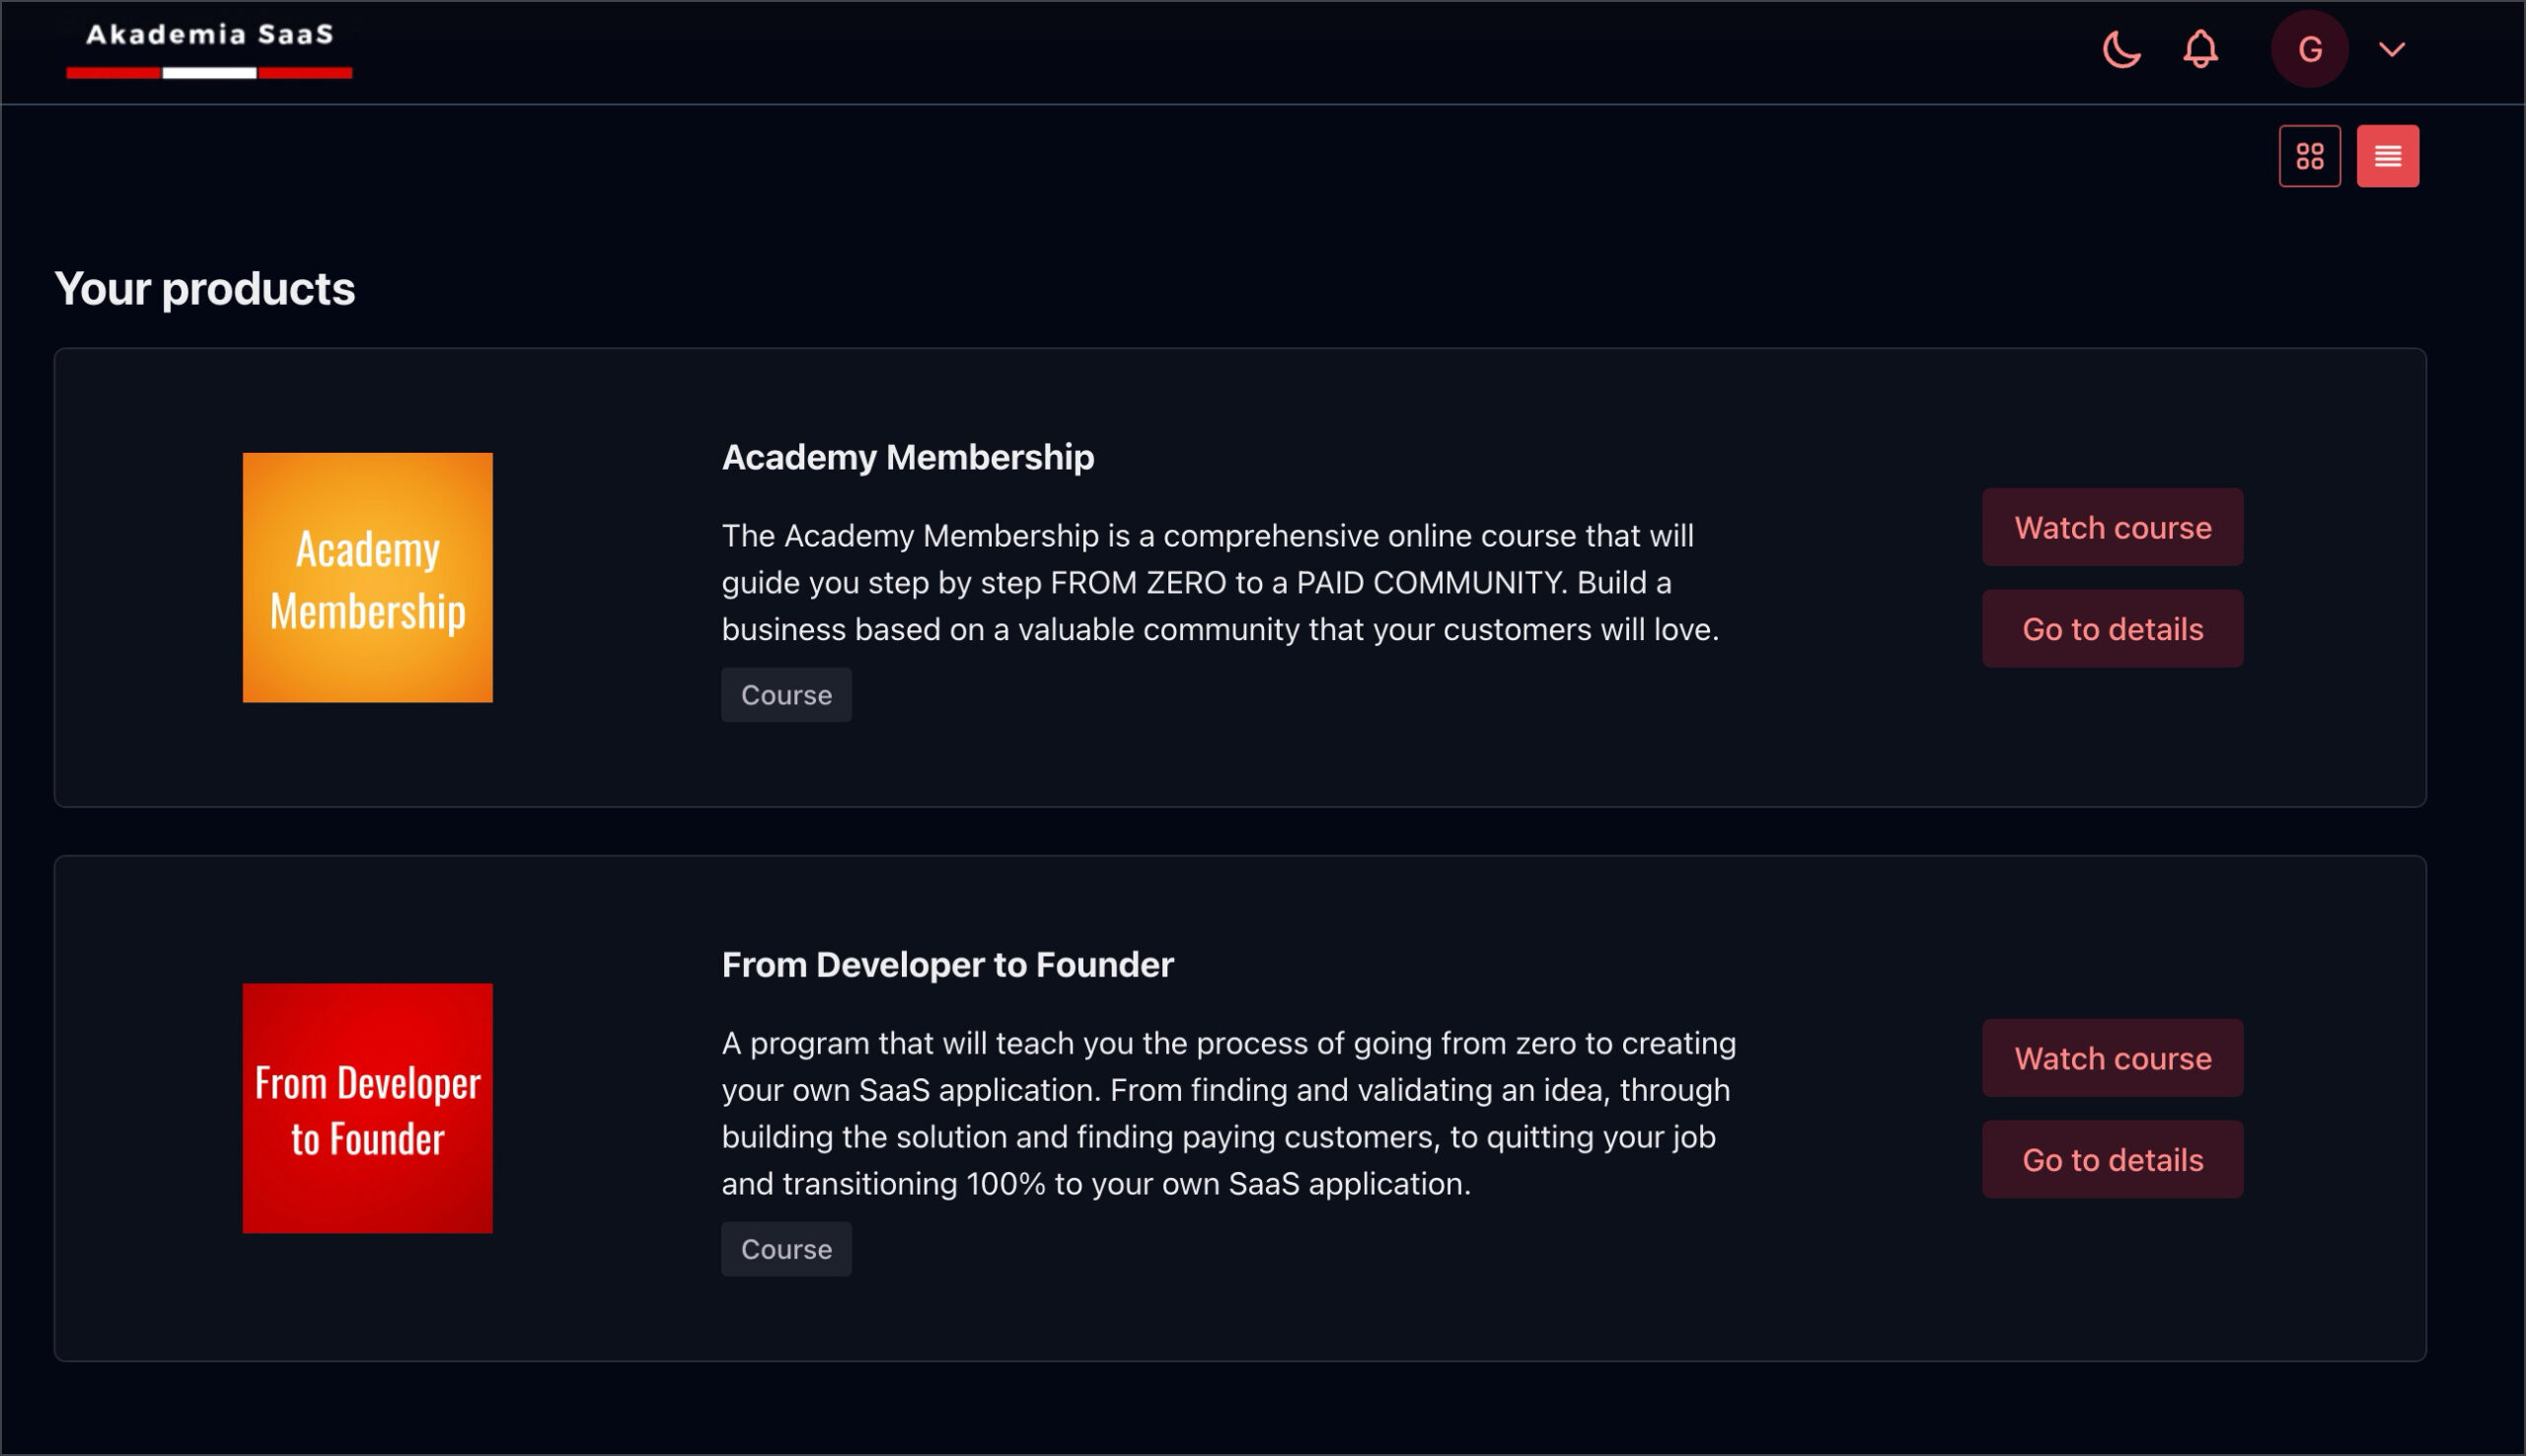Open notifications via the bell icon
Image resolution: width=2526 pixels, height=1456 pixels.
click(2200, 49)
